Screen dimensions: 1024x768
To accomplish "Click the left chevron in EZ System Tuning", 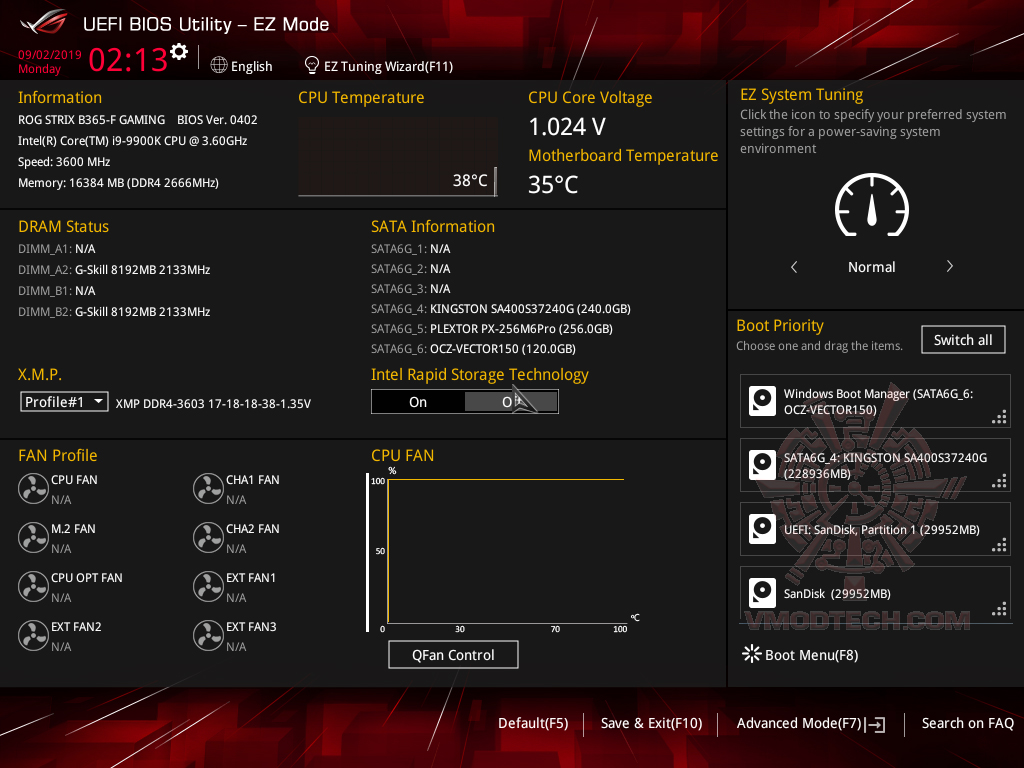I will 794,267.
